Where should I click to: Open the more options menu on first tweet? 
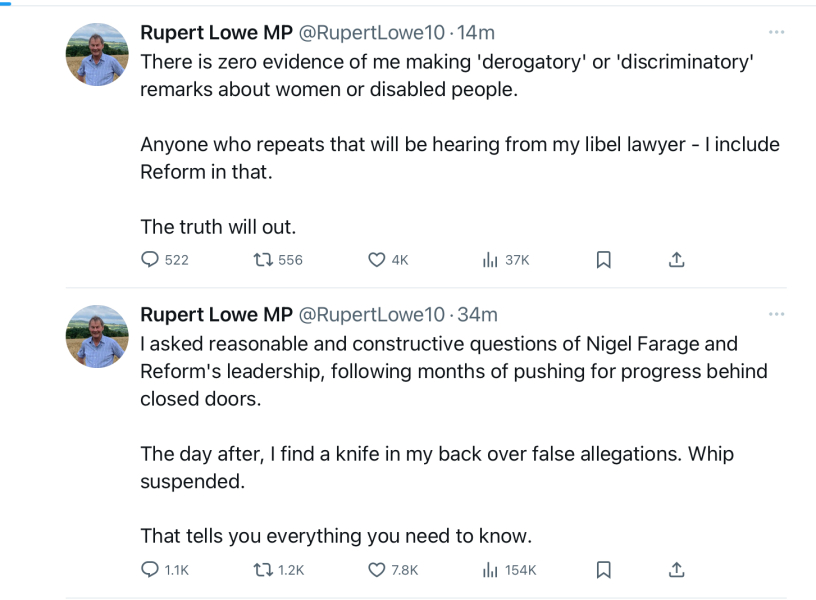click(778, 32)
